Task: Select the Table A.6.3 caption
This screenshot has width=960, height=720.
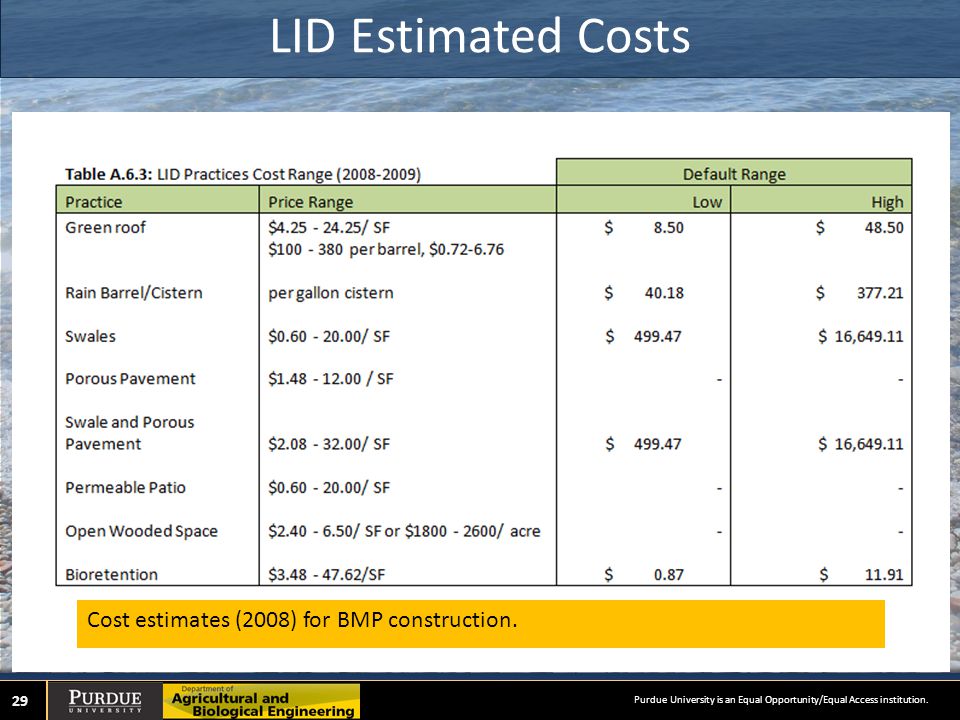Action: pos(243,174)
